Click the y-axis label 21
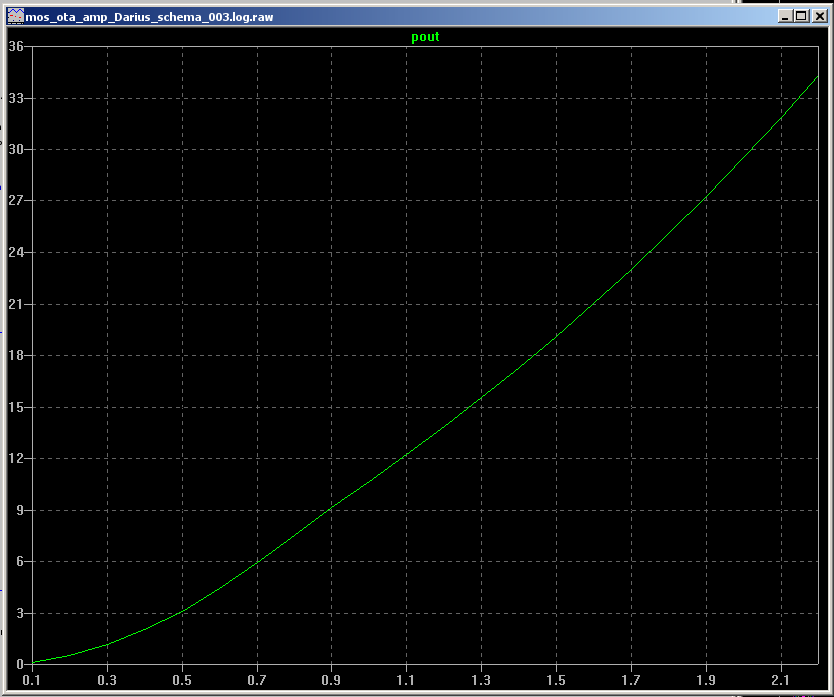Image resolution: width=834 pixels, height=697 pixels. (x=16, y=304)
